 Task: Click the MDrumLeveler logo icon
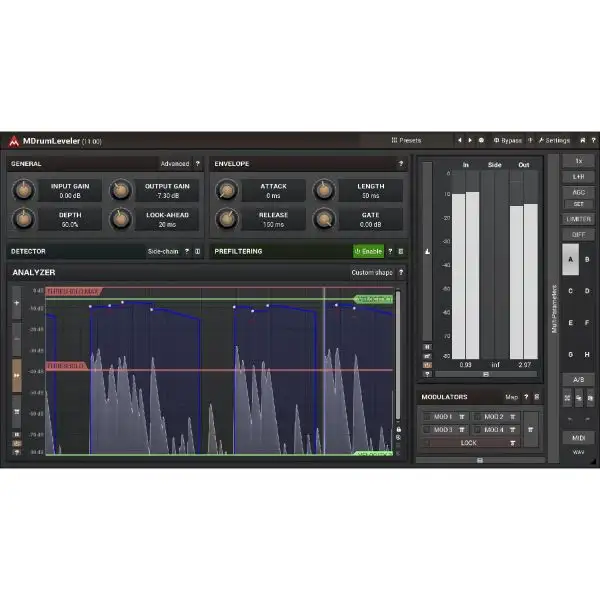(x=13, y=141)
